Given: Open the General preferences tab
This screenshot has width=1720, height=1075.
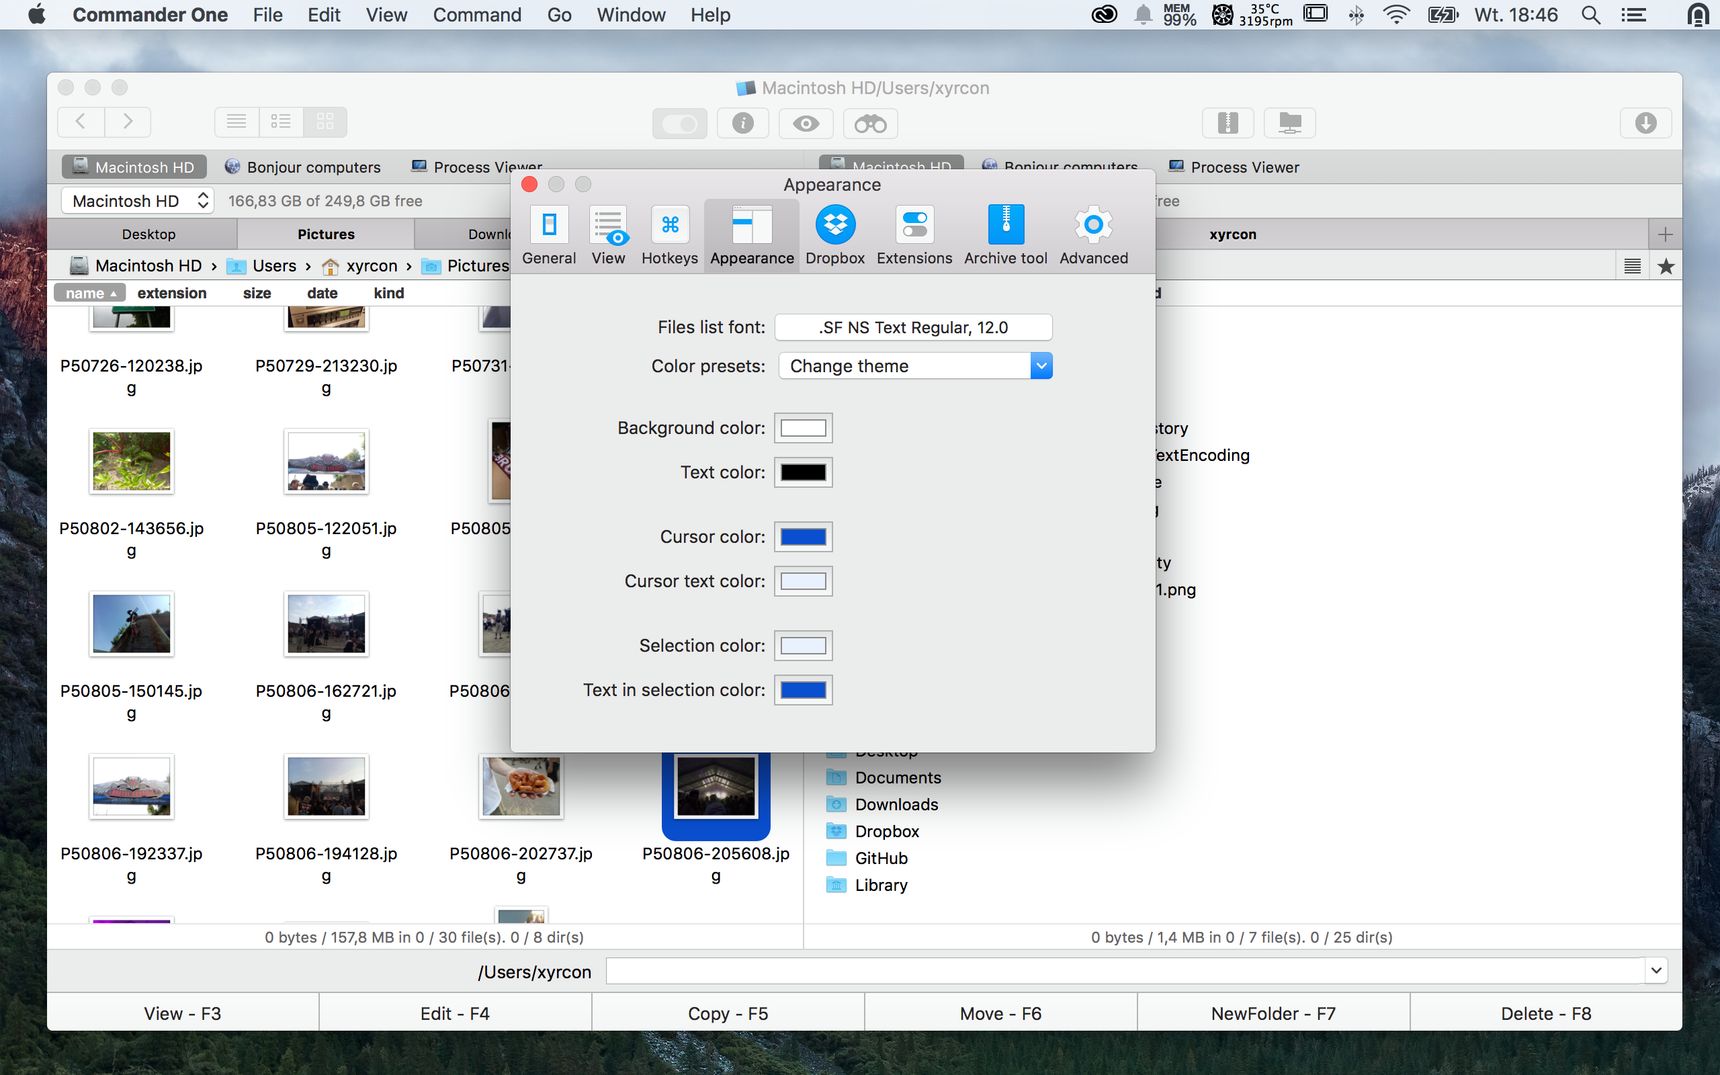Looking at the screenshot, I should pyautogui.click(x=549, y=236).
